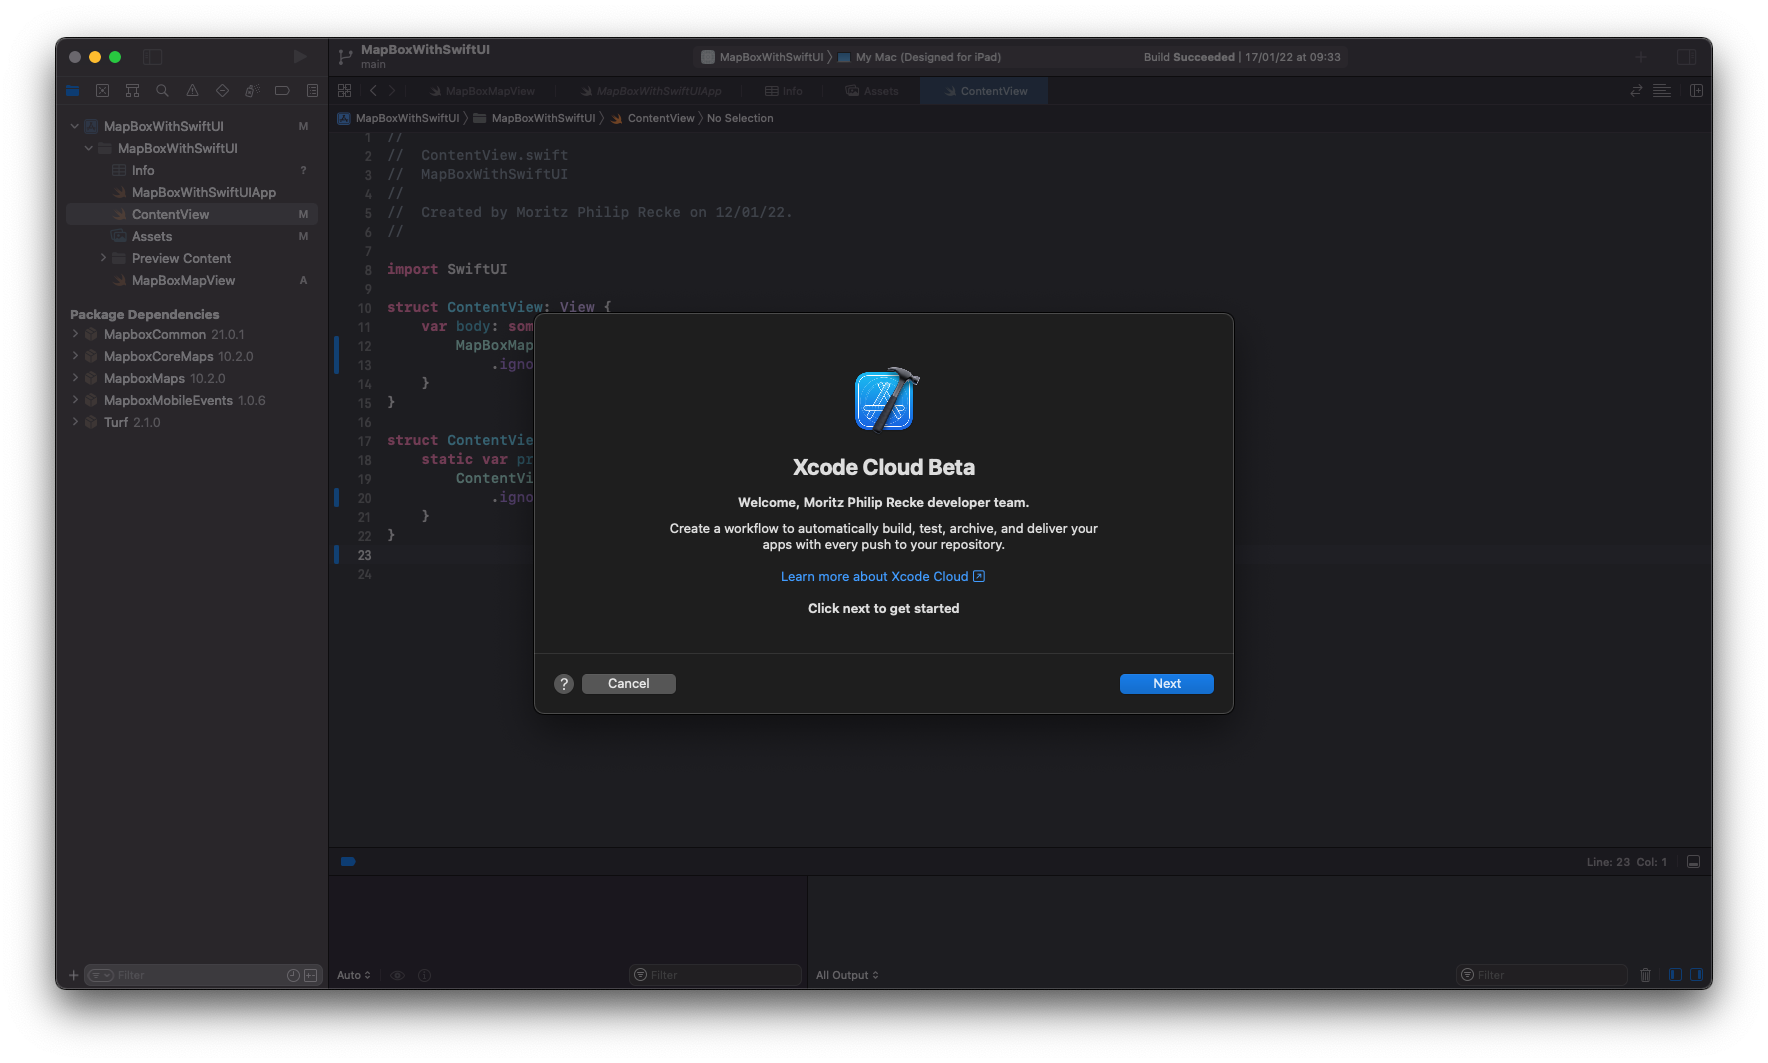The height and width of the screenshot is (1063, 1768).
Task: Toggle the variables view pane
Action: click(x=1675, y=975)
